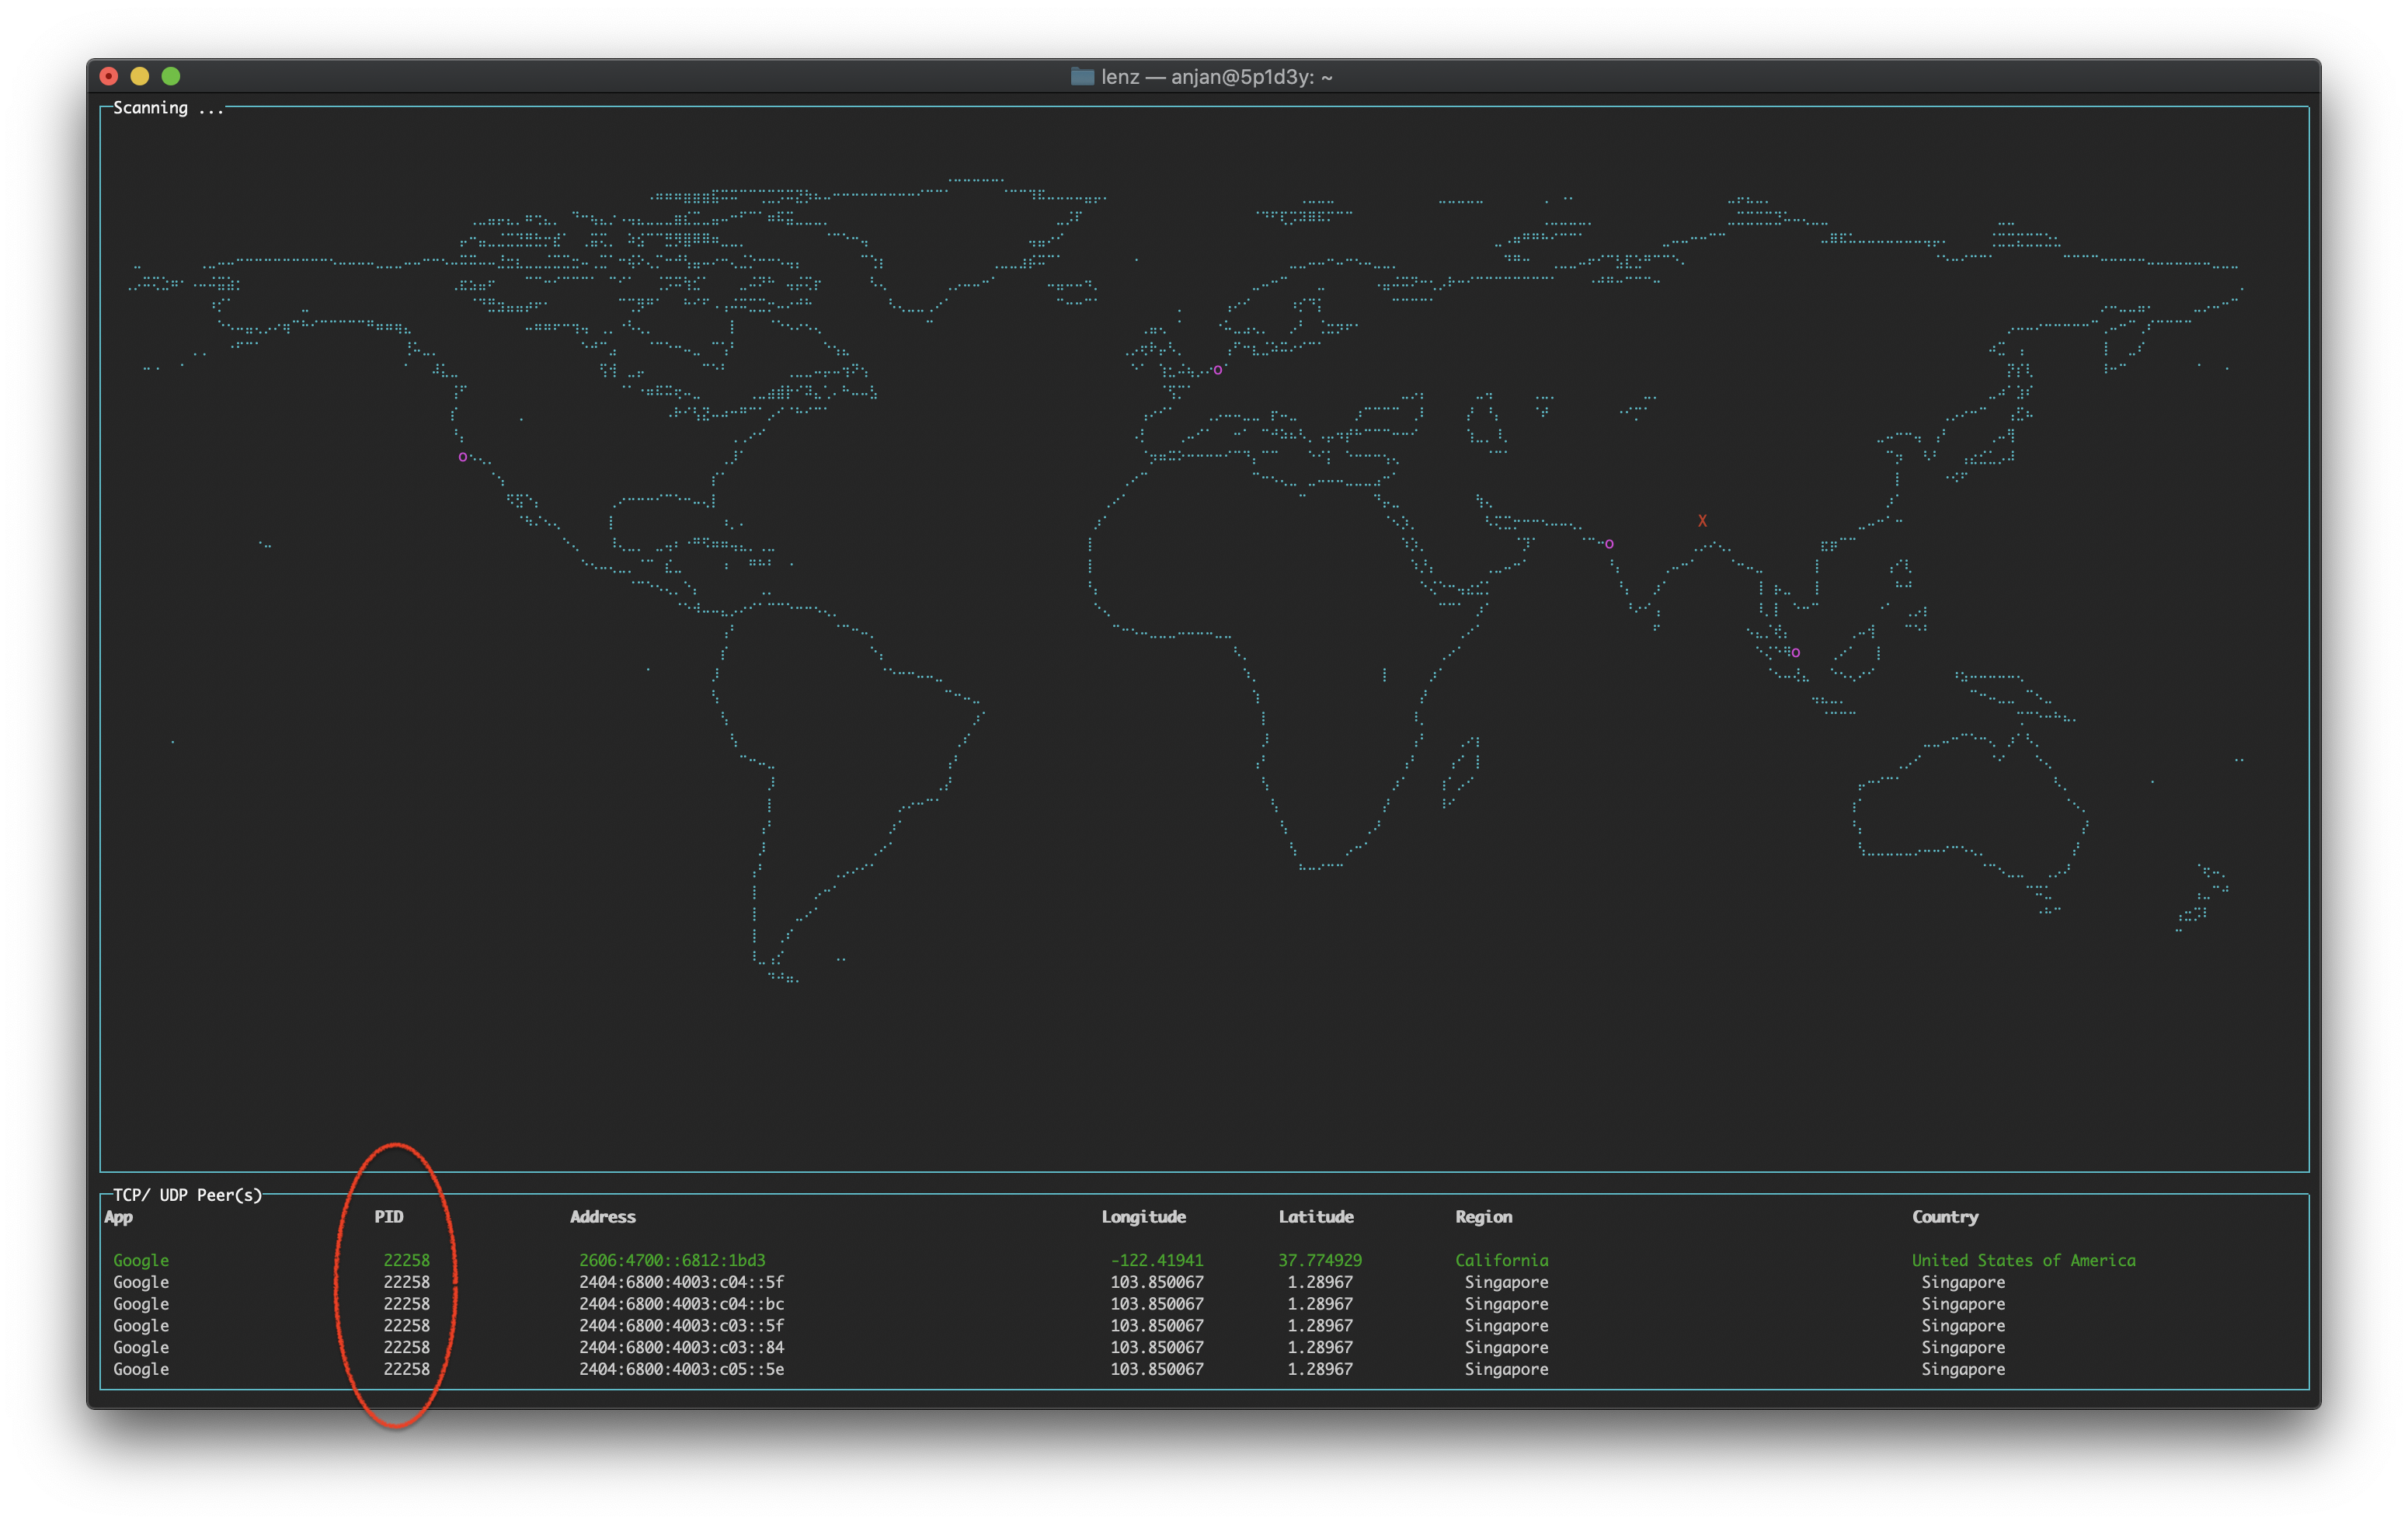Screen dimensions: 2408x1524
Task: Click the red X location marker on map
Action: [1702, 521]
